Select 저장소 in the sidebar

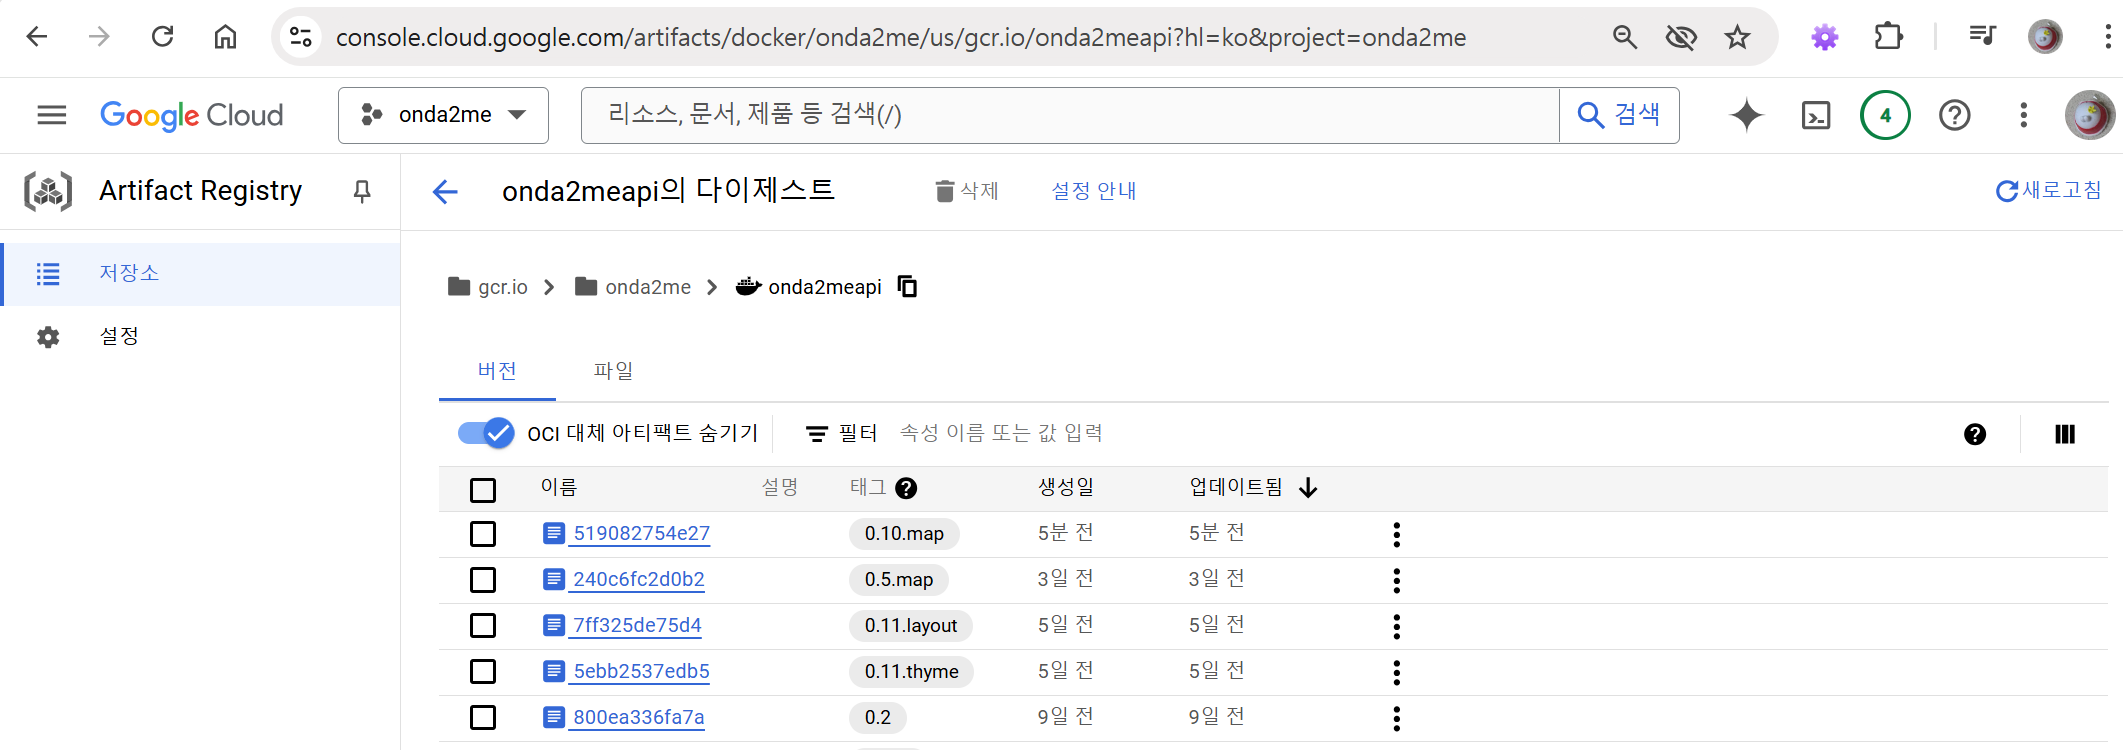click(x=201, y=274)
